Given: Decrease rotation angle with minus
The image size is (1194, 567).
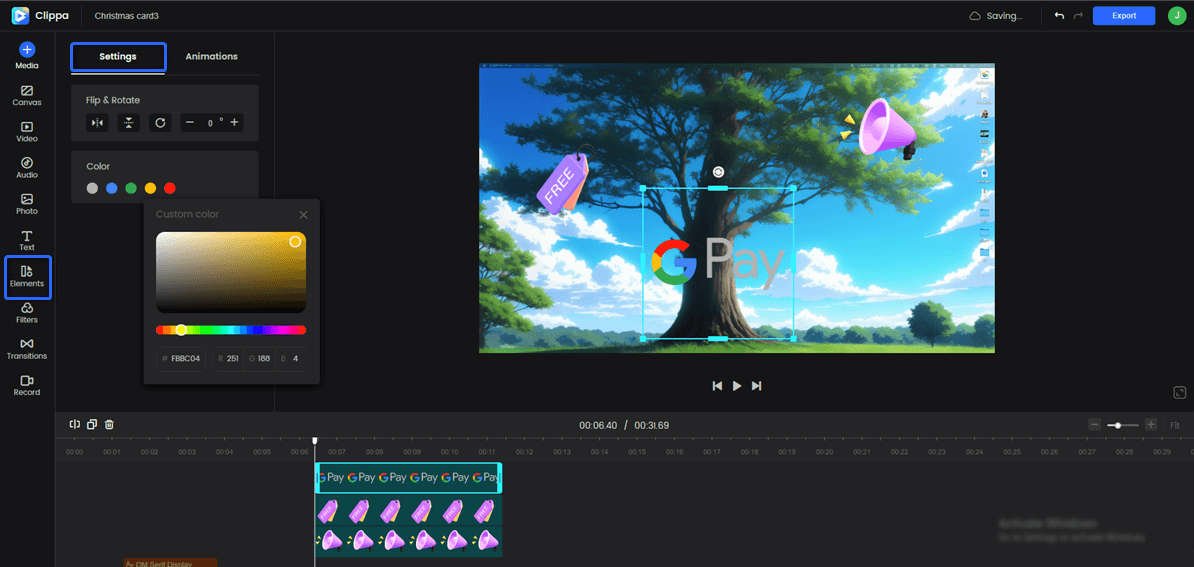Looking at the screenshot, I should [x=190, y=123].
